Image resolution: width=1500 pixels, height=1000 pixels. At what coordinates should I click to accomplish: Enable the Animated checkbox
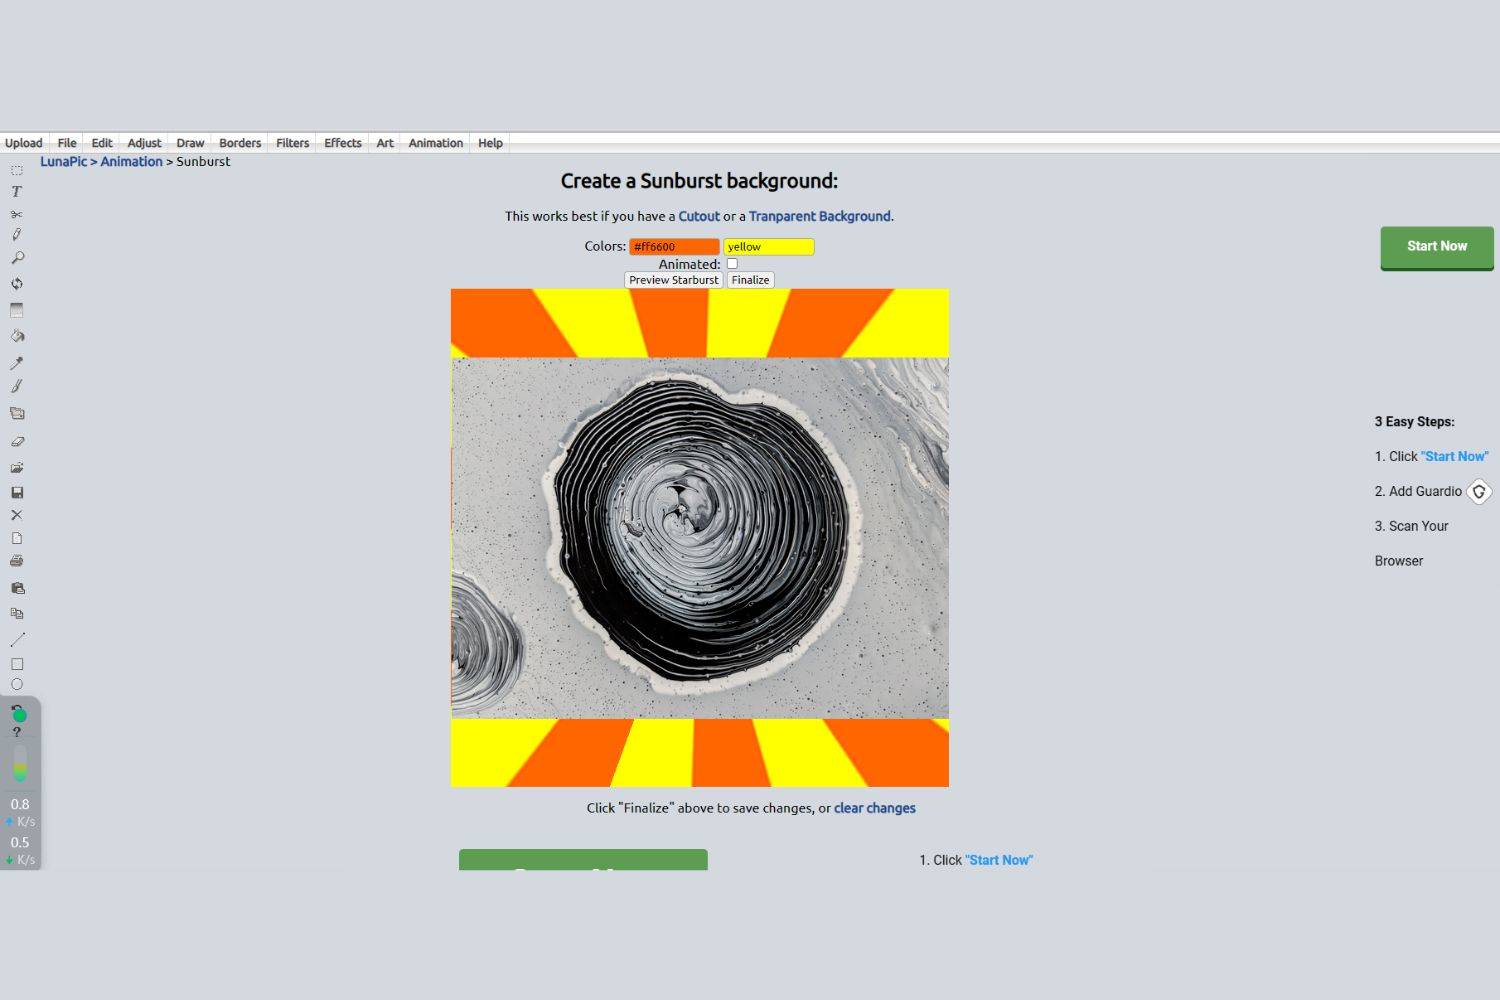pos(732,264)
